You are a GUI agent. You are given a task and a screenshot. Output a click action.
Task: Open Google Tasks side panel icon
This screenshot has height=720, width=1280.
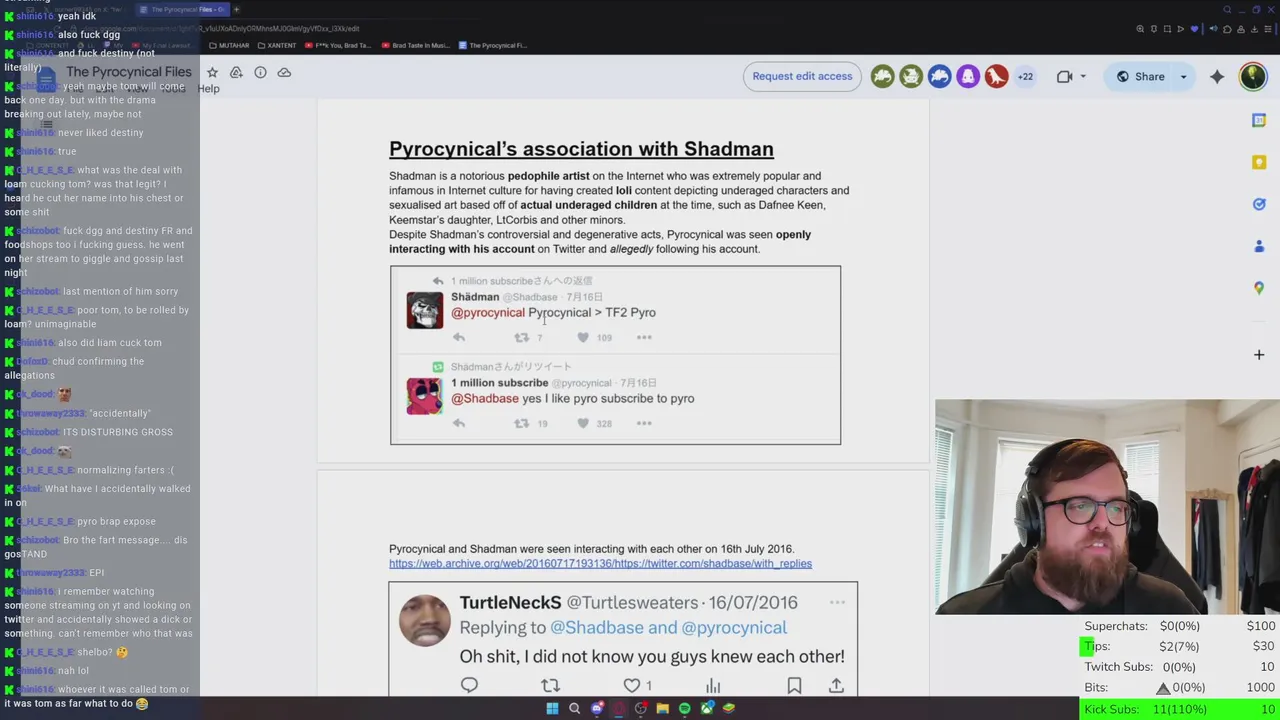(1259, 204)
